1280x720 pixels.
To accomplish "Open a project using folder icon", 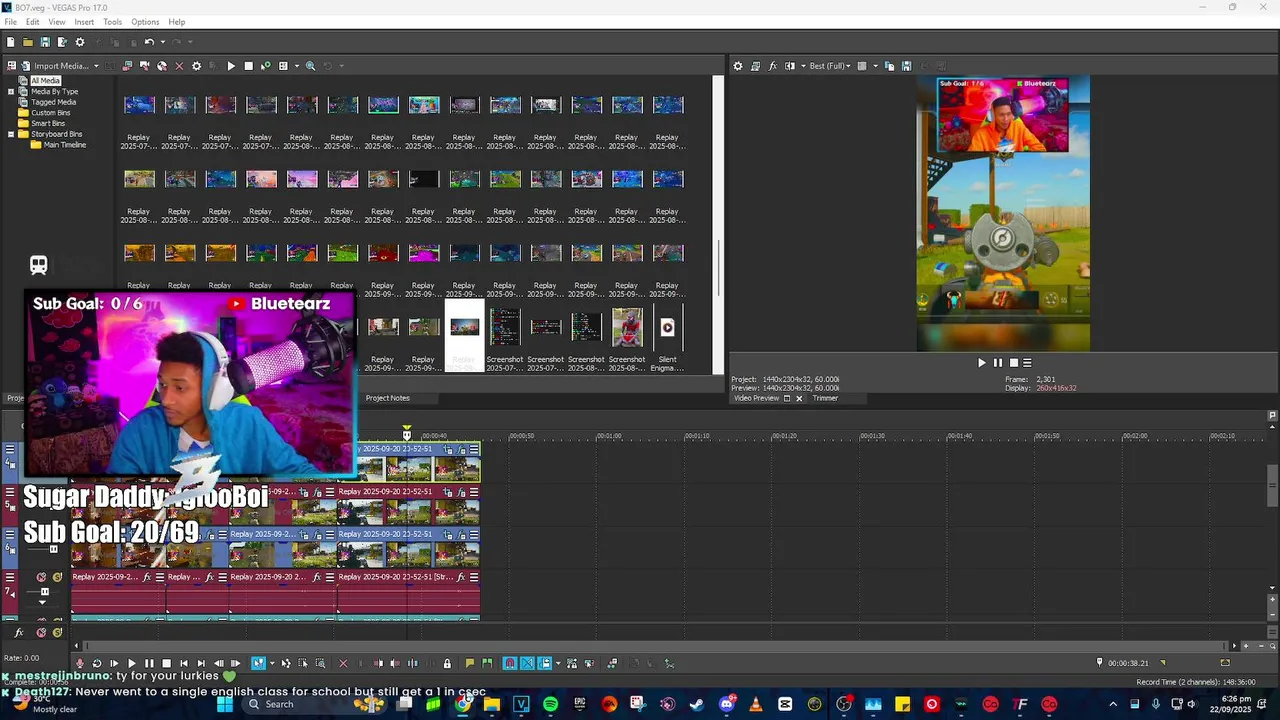I will tap(28, 42).
